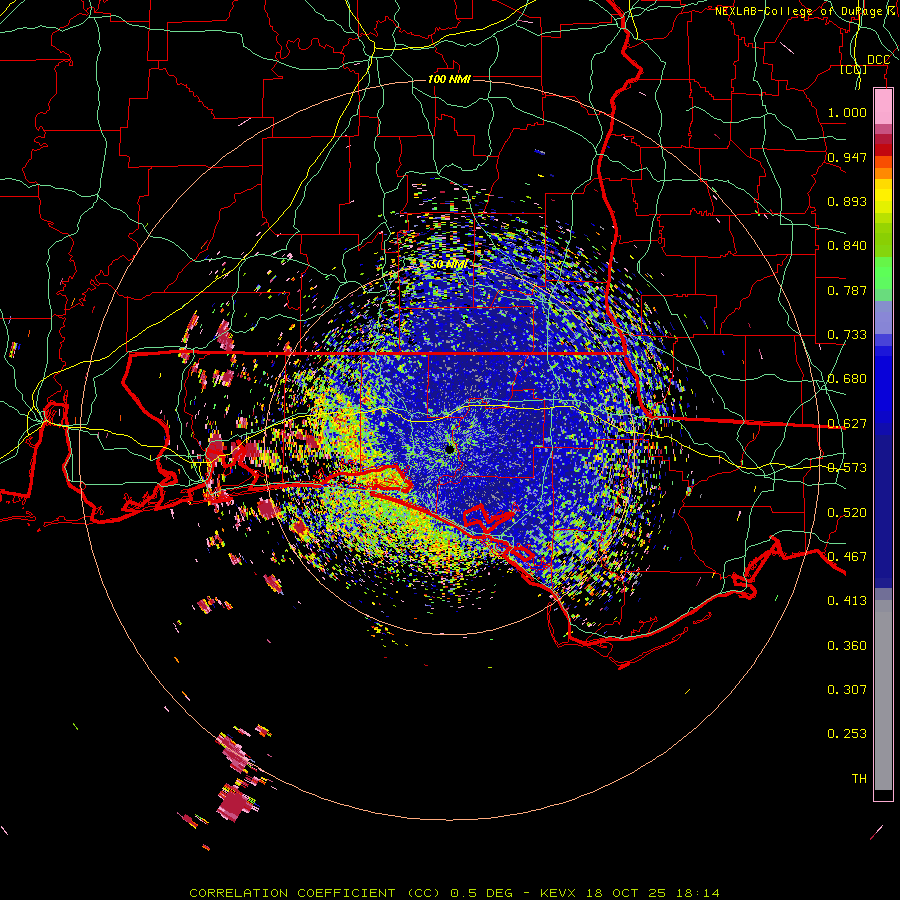Click the 0.627 legend value

coord(847,424)
